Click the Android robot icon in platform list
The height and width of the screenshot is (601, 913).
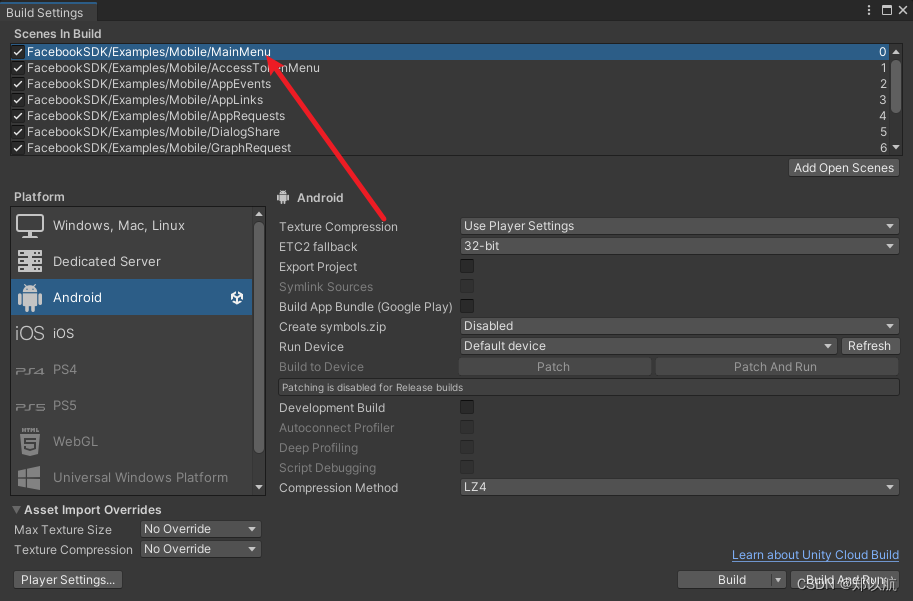pyautogui.click(x=30, y=298)
